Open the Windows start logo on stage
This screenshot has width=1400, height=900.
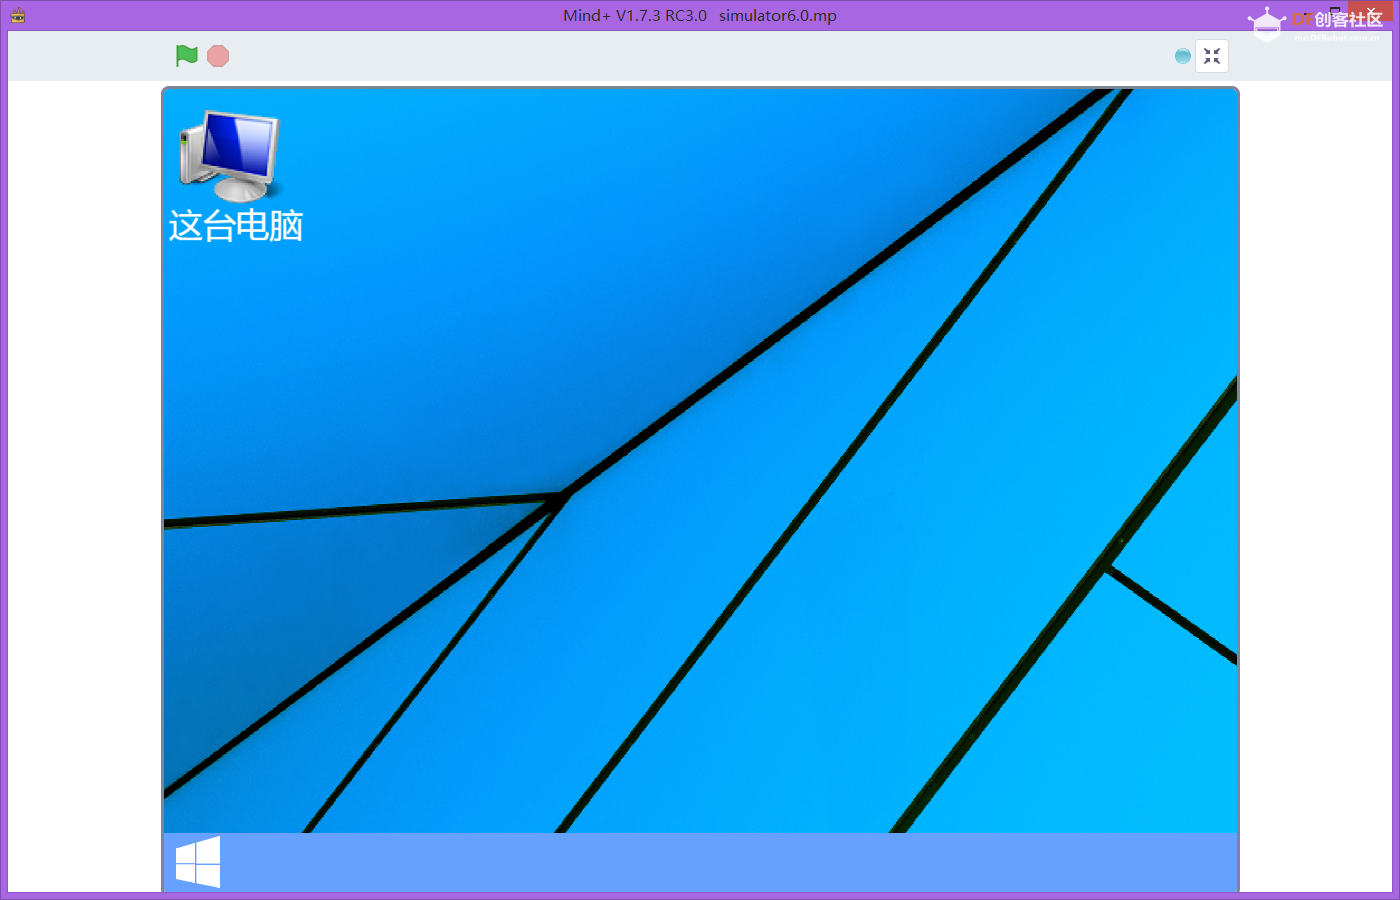coord(198,862)
